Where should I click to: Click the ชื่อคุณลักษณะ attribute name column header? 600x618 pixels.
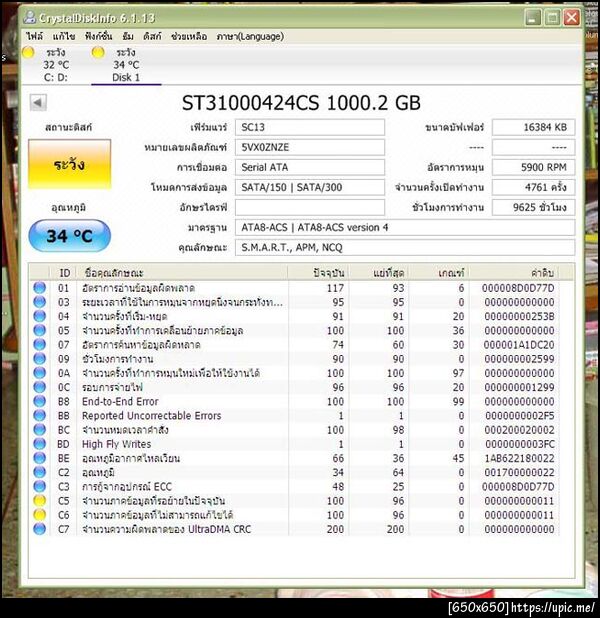click(x=182, y=273)
